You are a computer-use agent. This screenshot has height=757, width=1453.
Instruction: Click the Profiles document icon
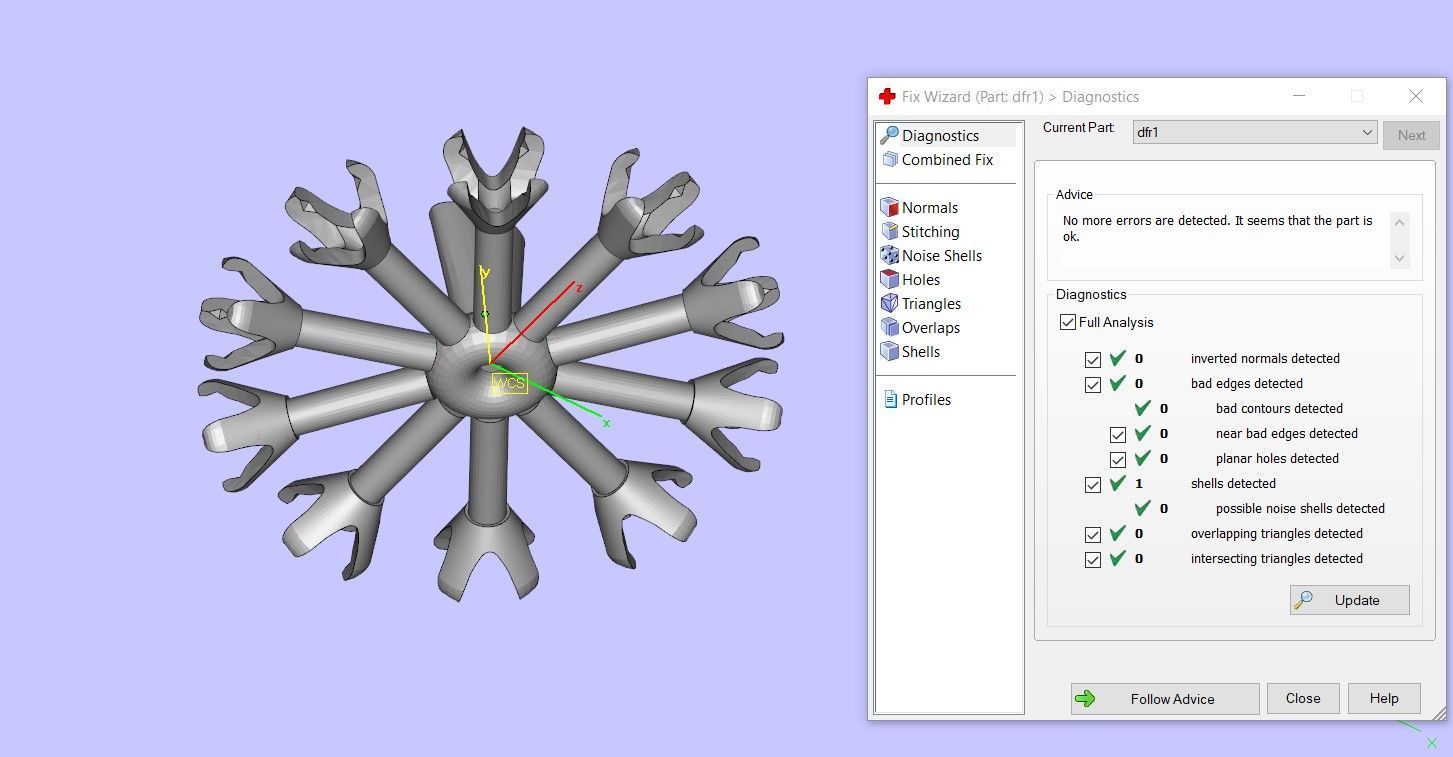tap(890, 399)
